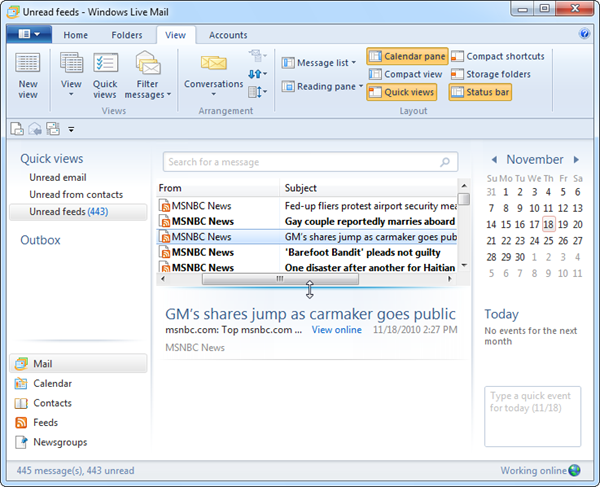Switch to the Accounts ribbon tab
This screenshot has height=487, width=600.
click(x=228, y=35)
